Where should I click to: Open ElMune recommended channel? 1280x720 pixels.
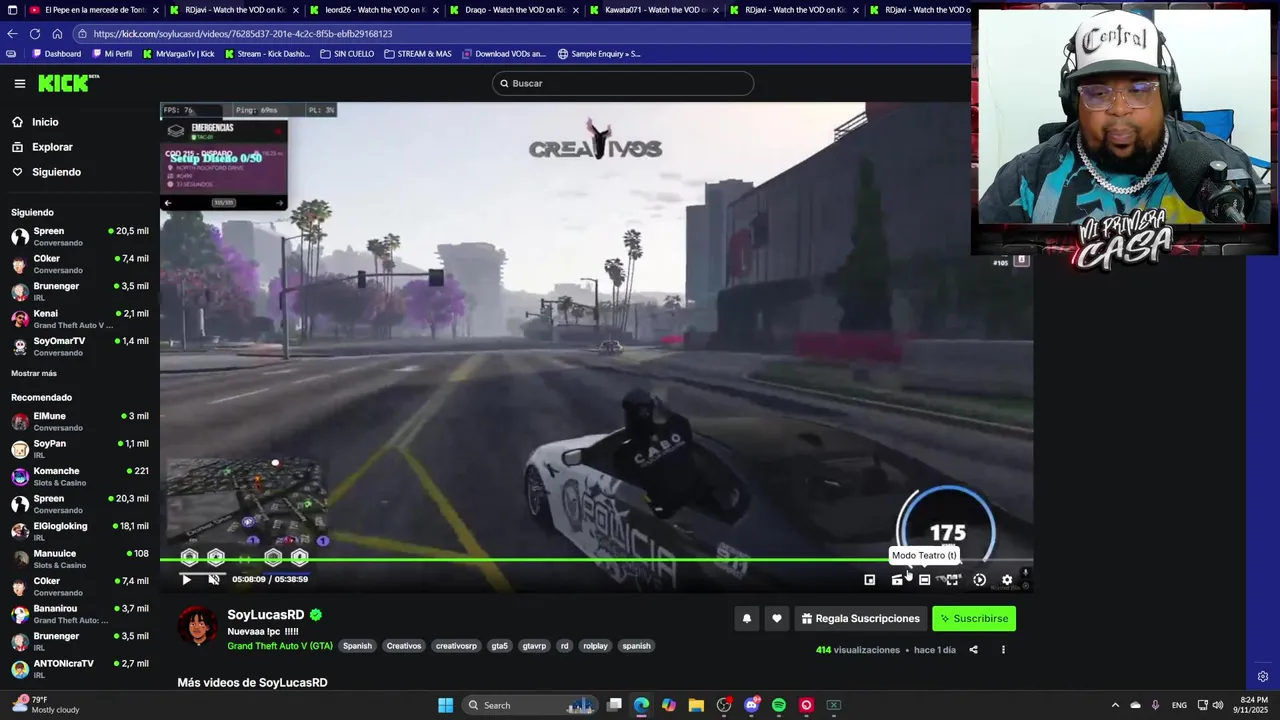pyautogui.click(x=80, y=421)
